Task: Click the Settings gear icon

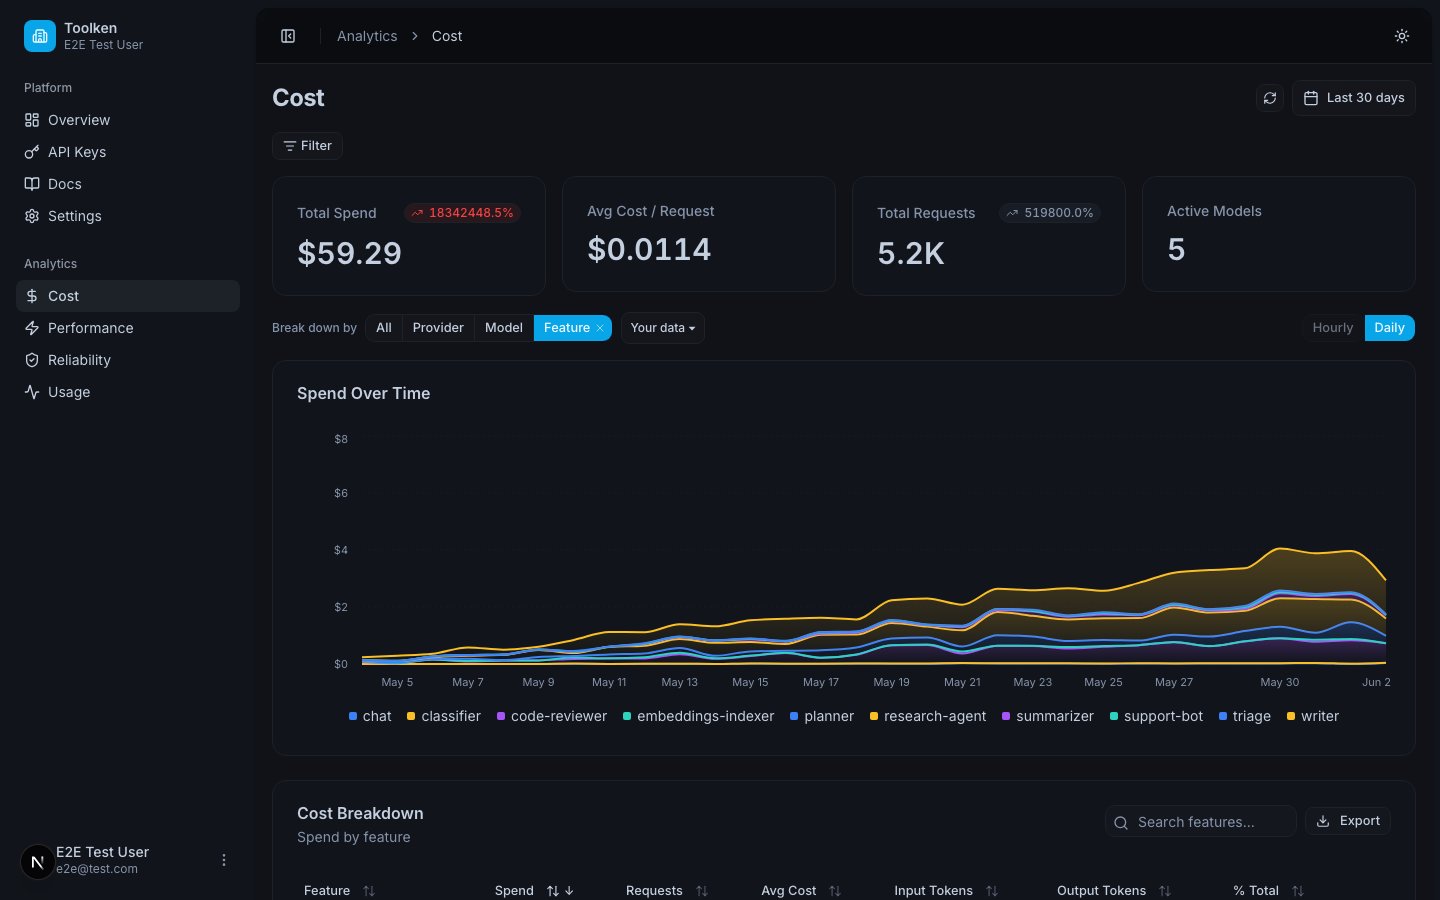Action: [32, 216]
